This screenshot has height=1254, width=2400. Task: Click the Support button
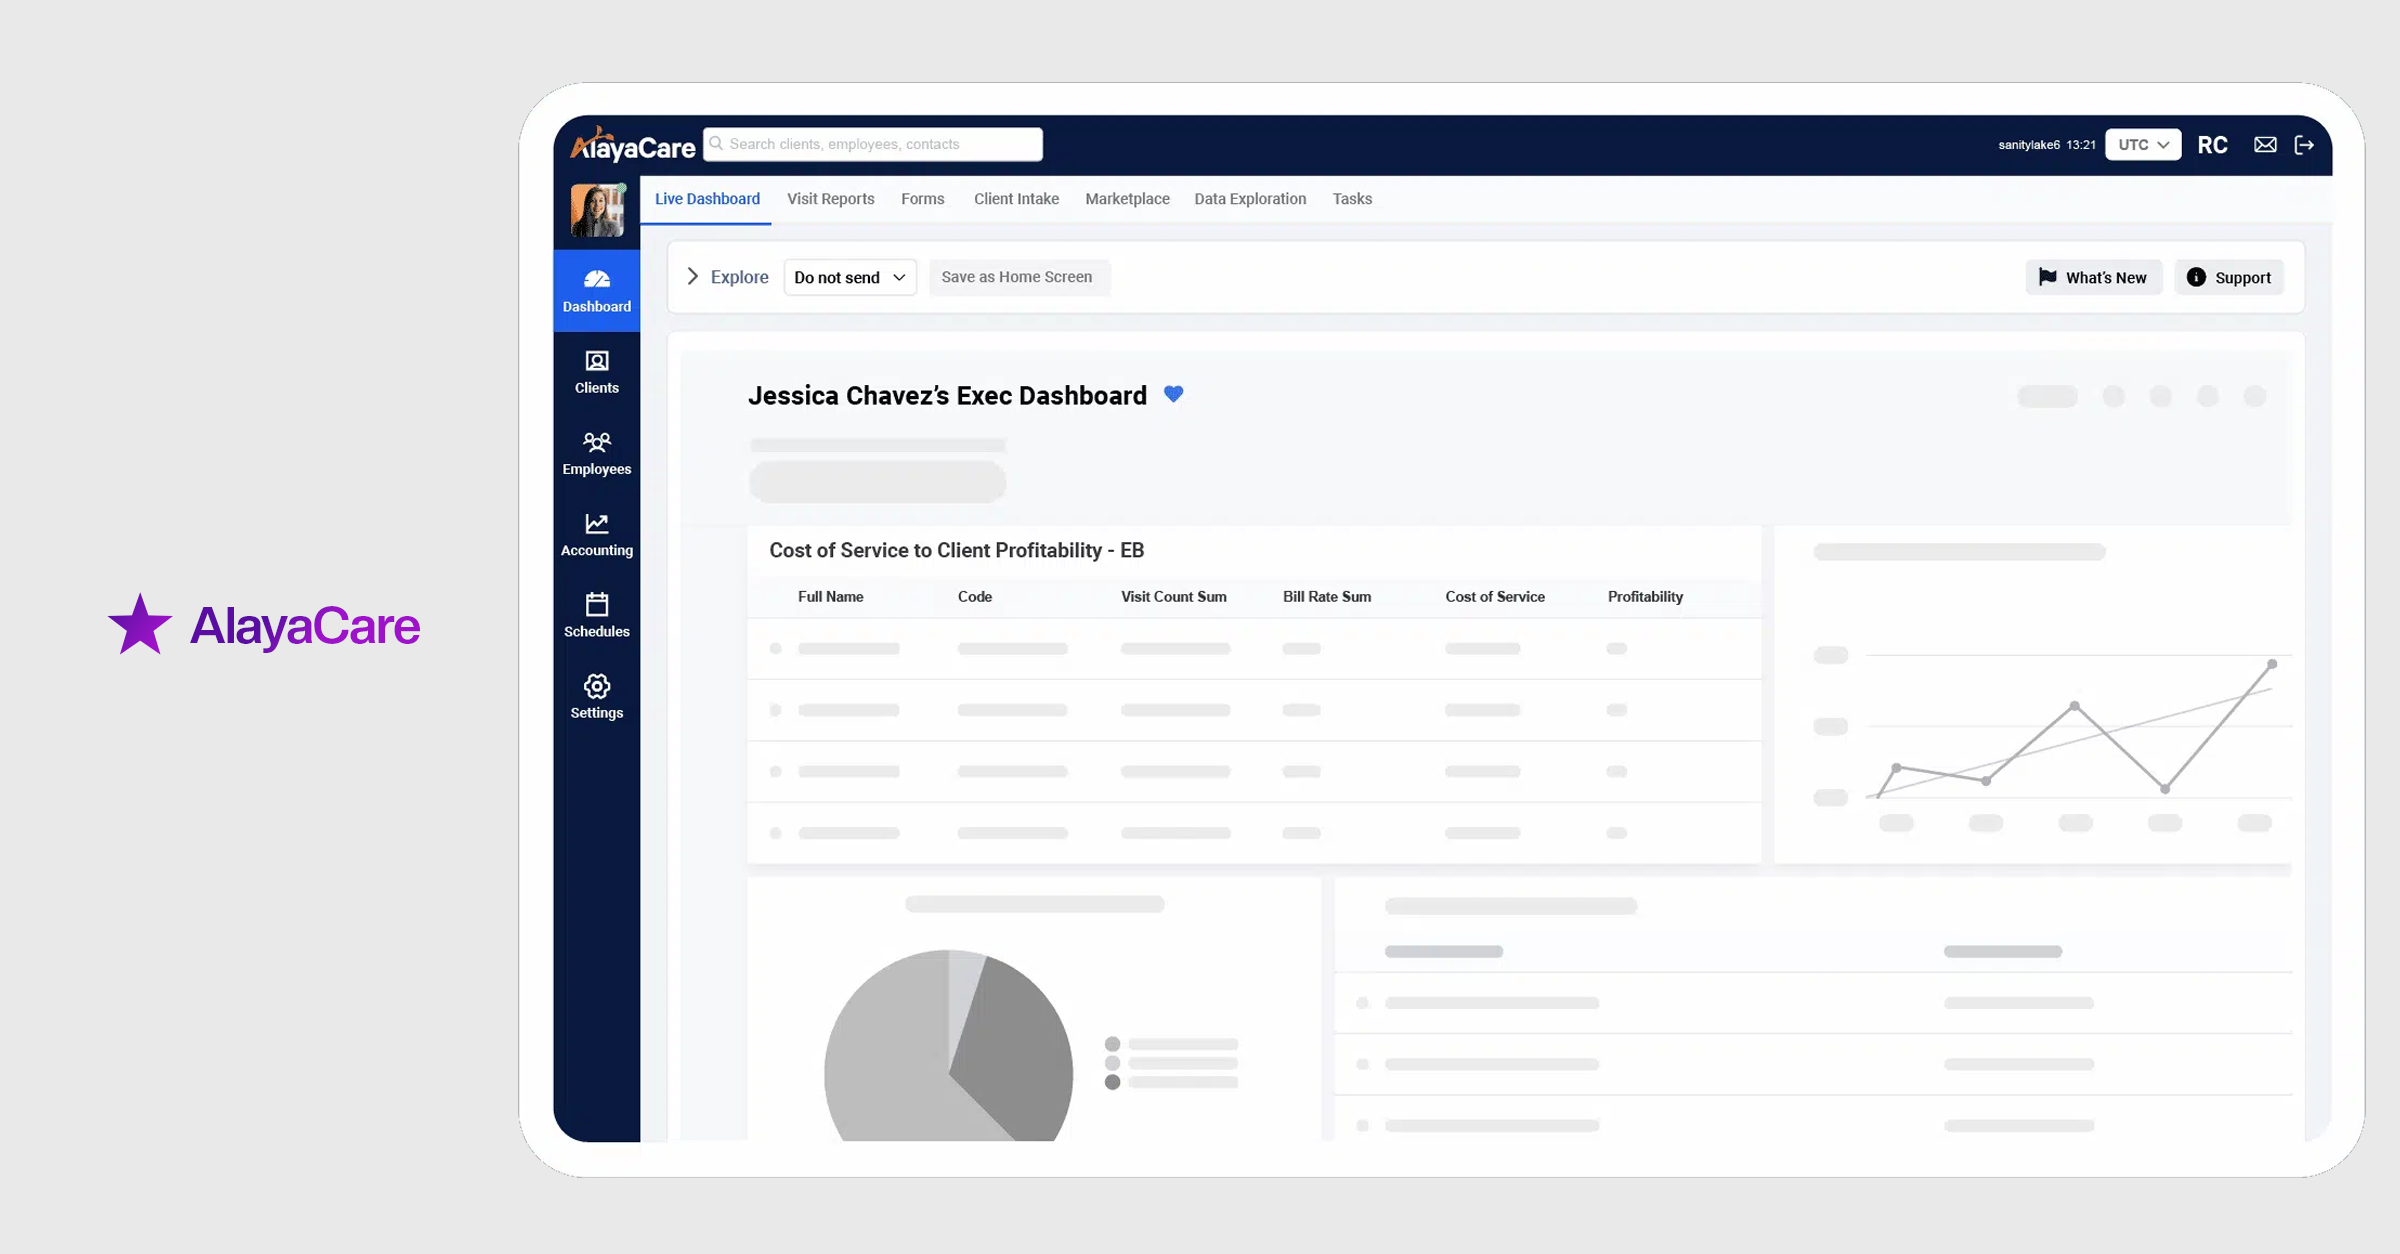point(2228,277)
